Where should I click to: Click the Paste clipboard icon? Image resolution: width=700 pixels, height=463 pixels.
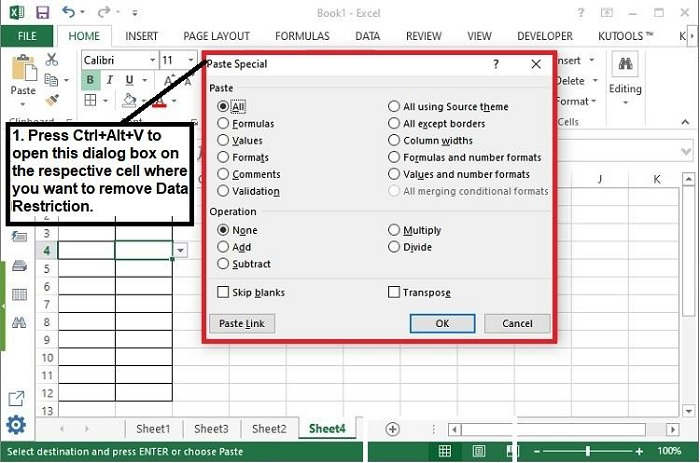[x=24, y=68]
